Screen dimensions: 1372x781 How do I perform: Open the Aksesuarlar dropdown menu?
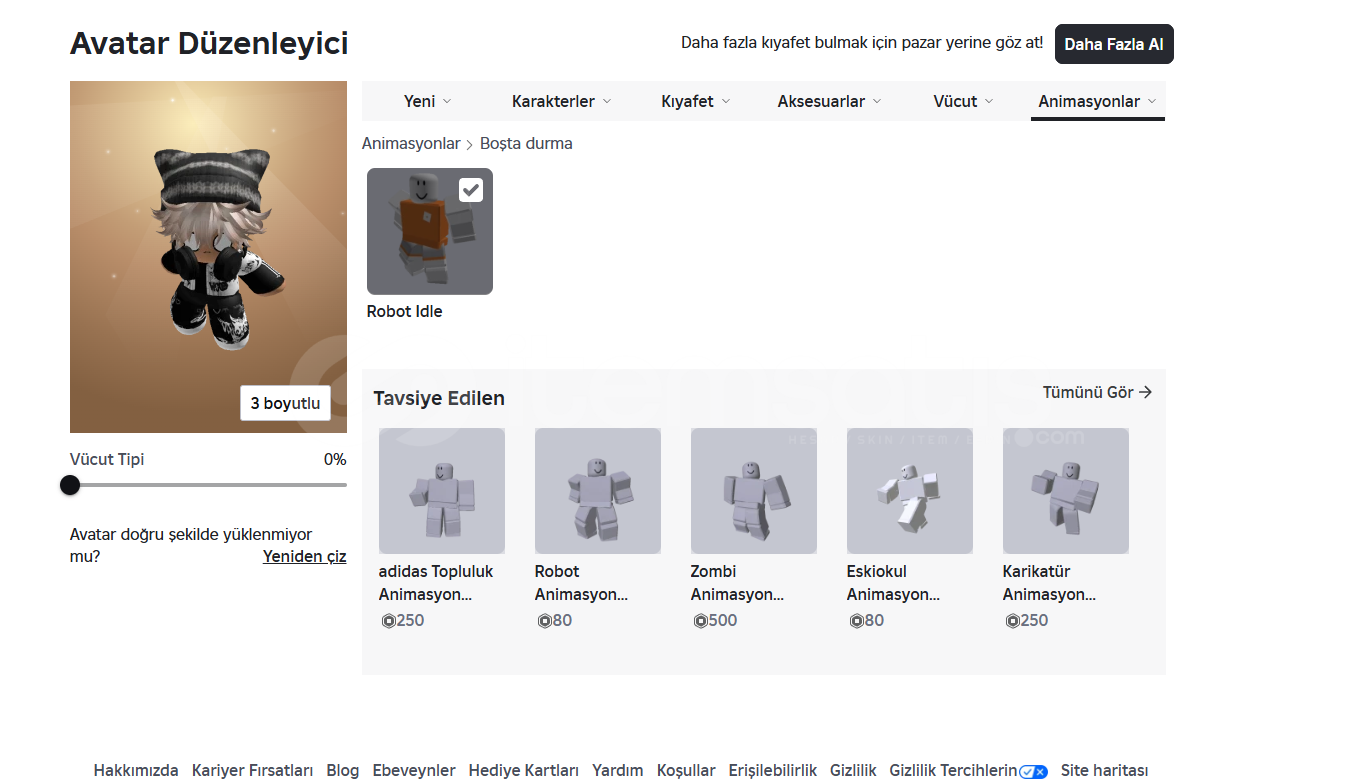coord(830,101)
